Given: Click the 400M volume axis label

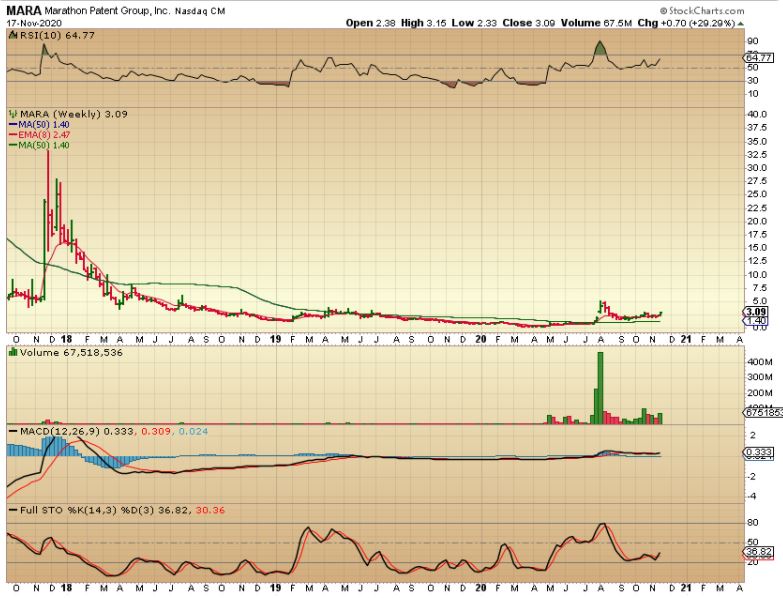Looking at the screenshot, I should click(759, 361).
